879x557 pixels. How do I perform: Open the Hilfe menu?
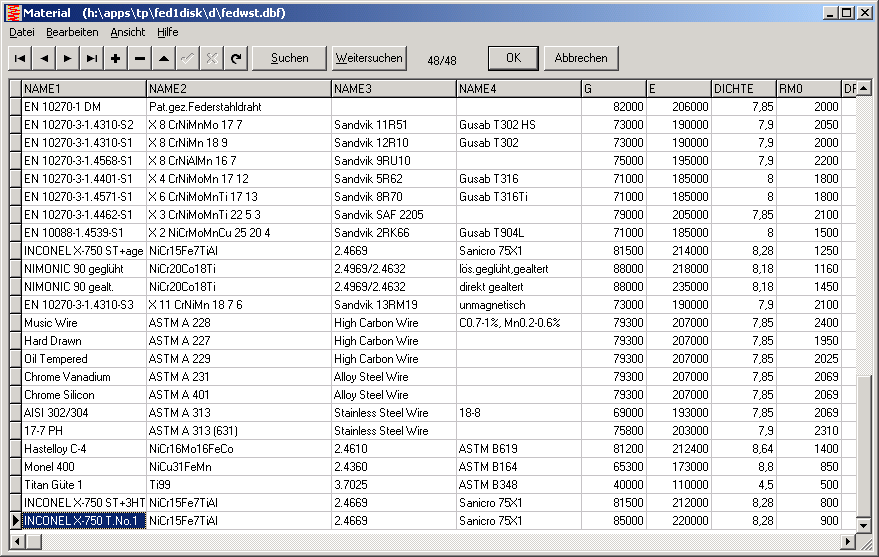[168, 32]
